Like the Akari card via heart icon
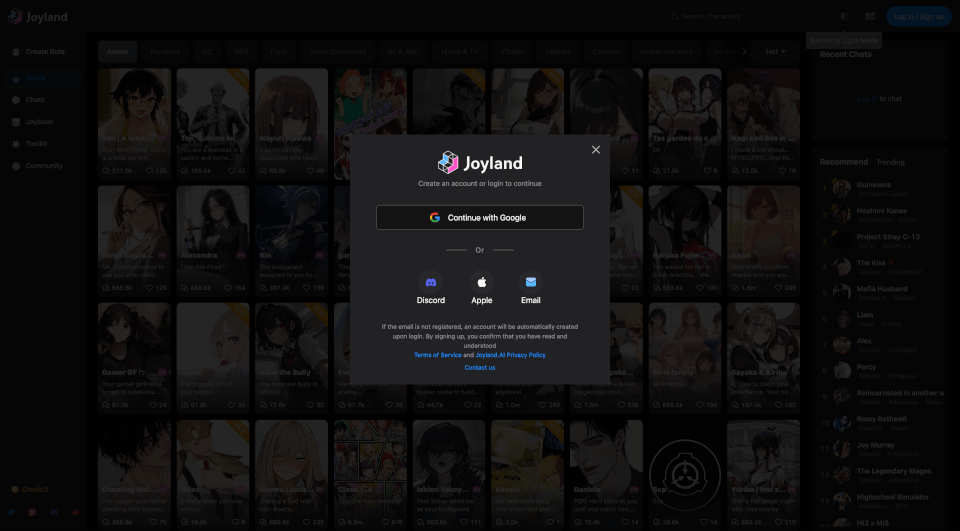960x531 pixels. (x=779, y=288)
